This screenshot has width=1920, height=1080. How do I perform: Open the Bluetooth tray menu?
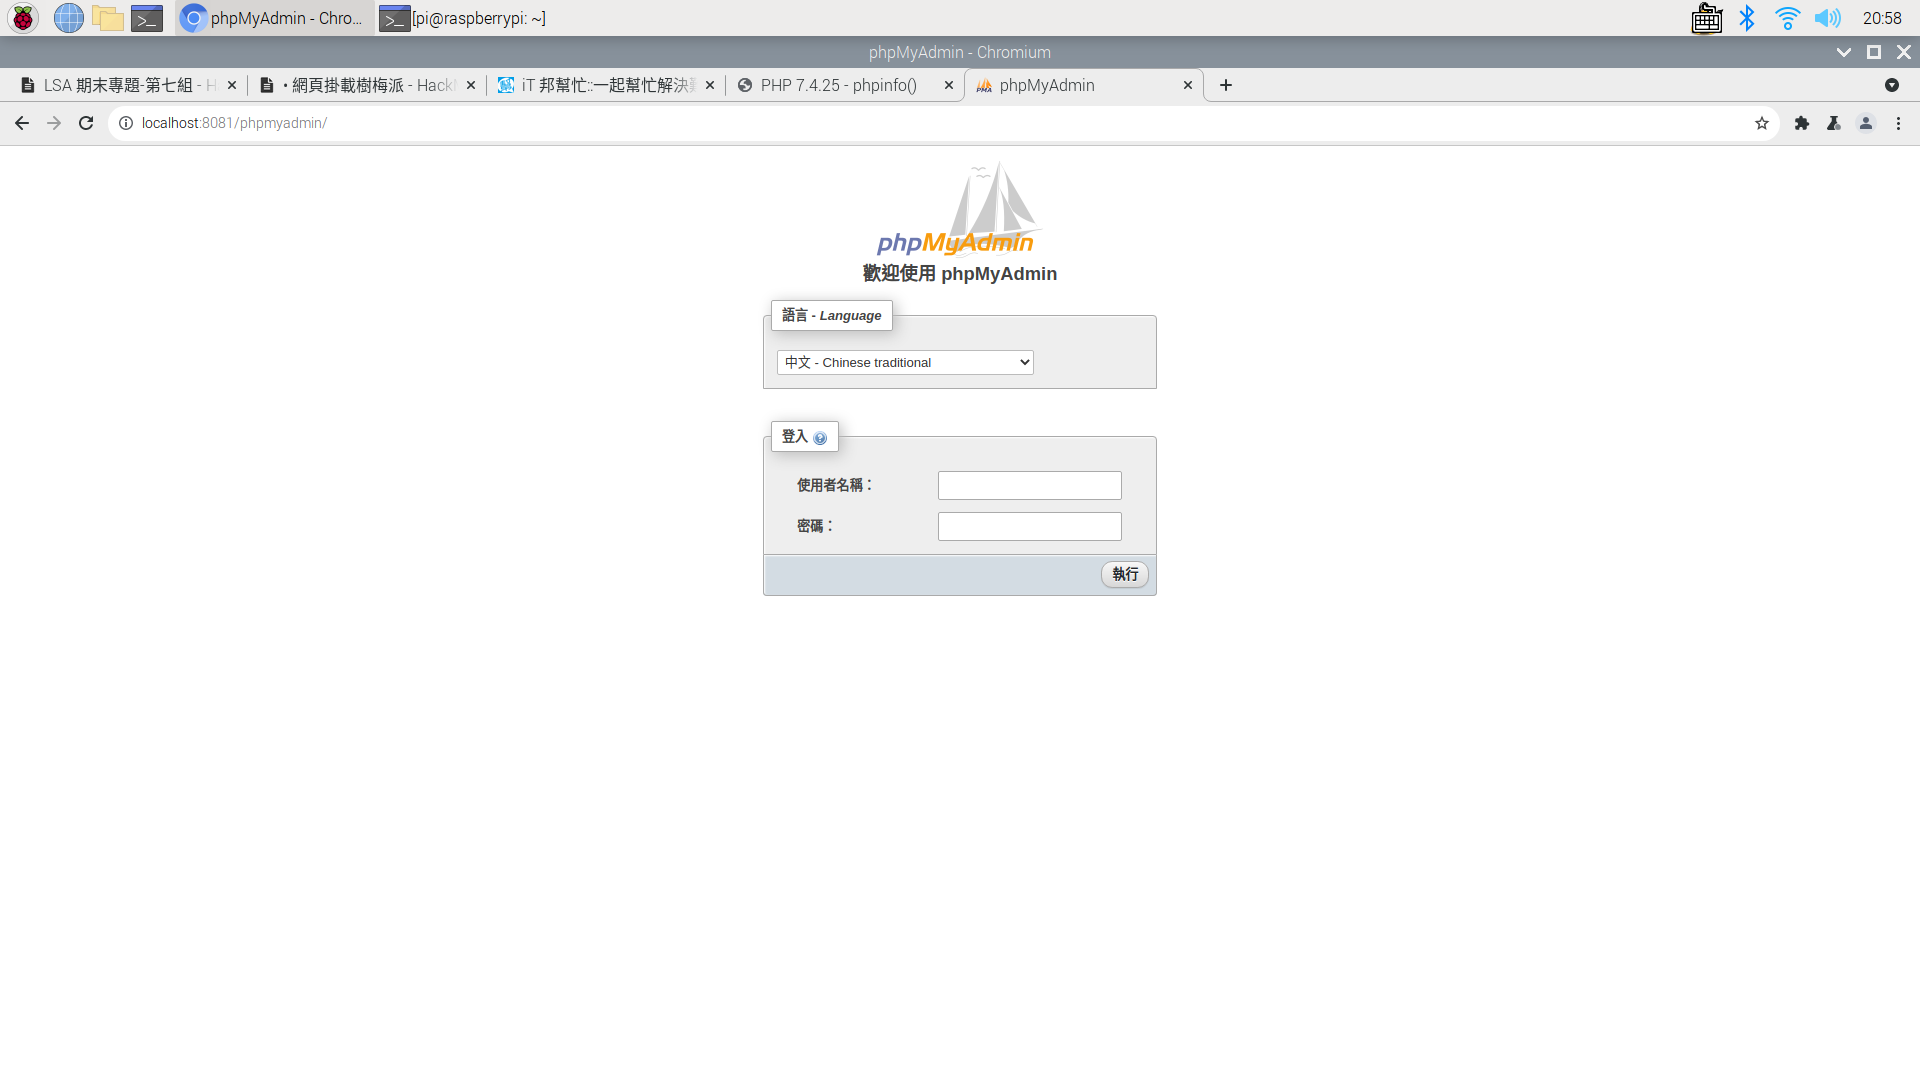pos(1747,18)
